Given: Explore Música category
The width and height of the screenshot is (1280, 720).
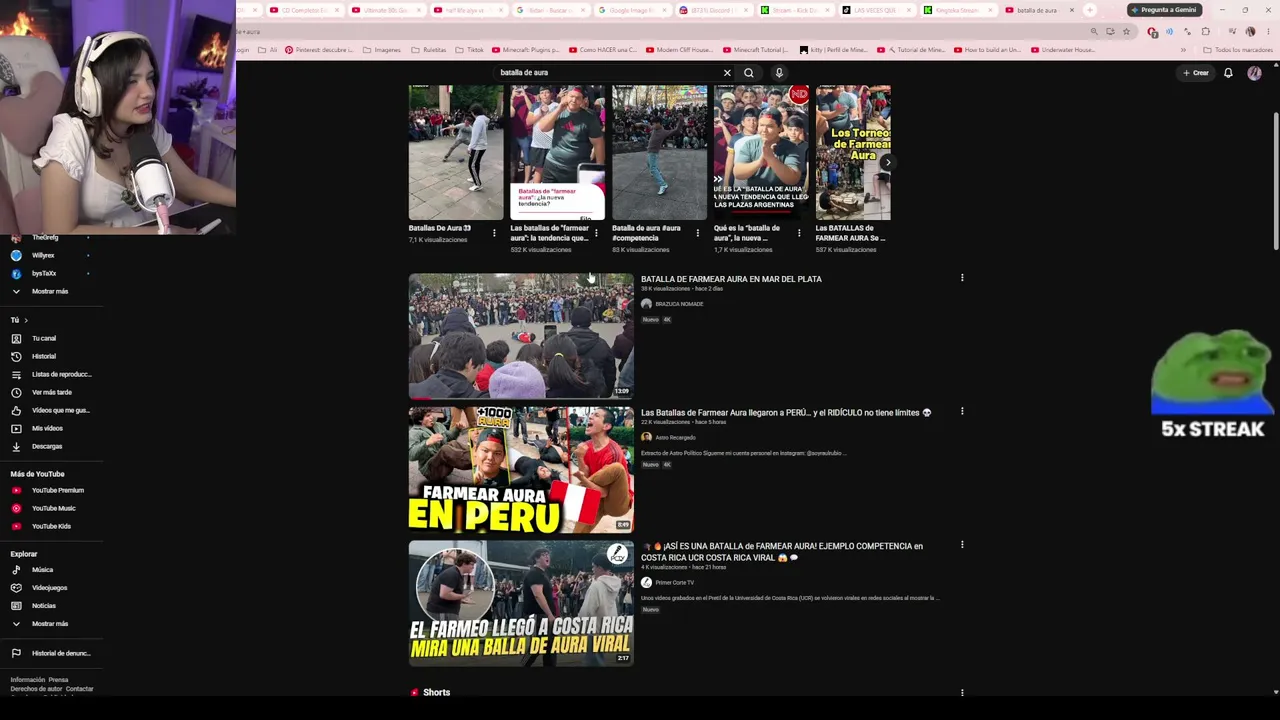Looking at the screenshot, I should pos(50,570).
